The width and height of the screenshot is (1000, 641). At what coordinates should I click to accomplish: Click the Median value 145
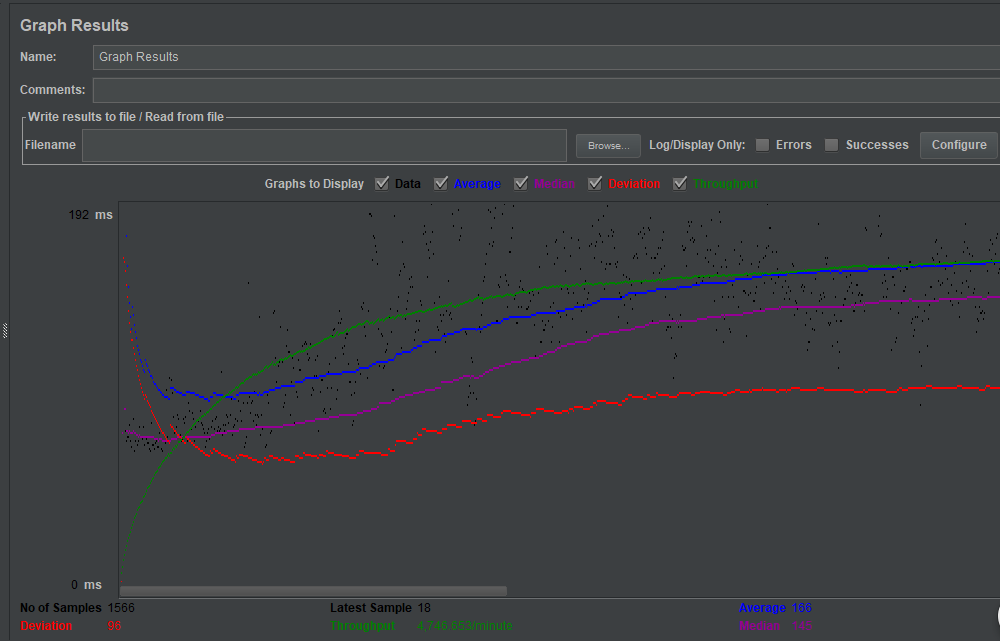[x=802, y=626]
